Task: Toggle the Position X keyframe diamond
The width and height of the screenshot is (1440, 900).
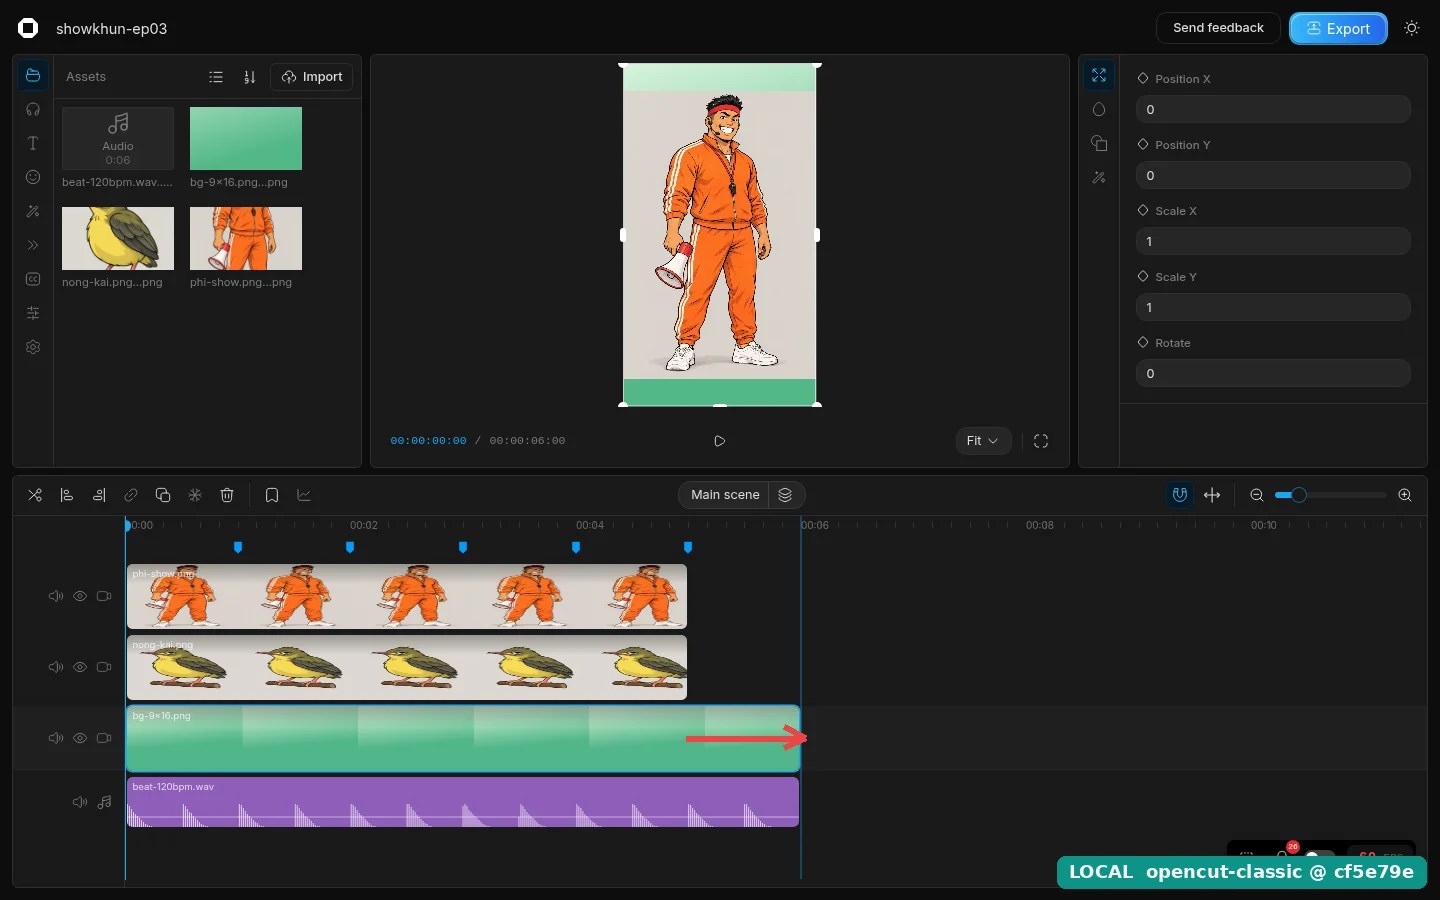Action: [x=1143, y=78]
